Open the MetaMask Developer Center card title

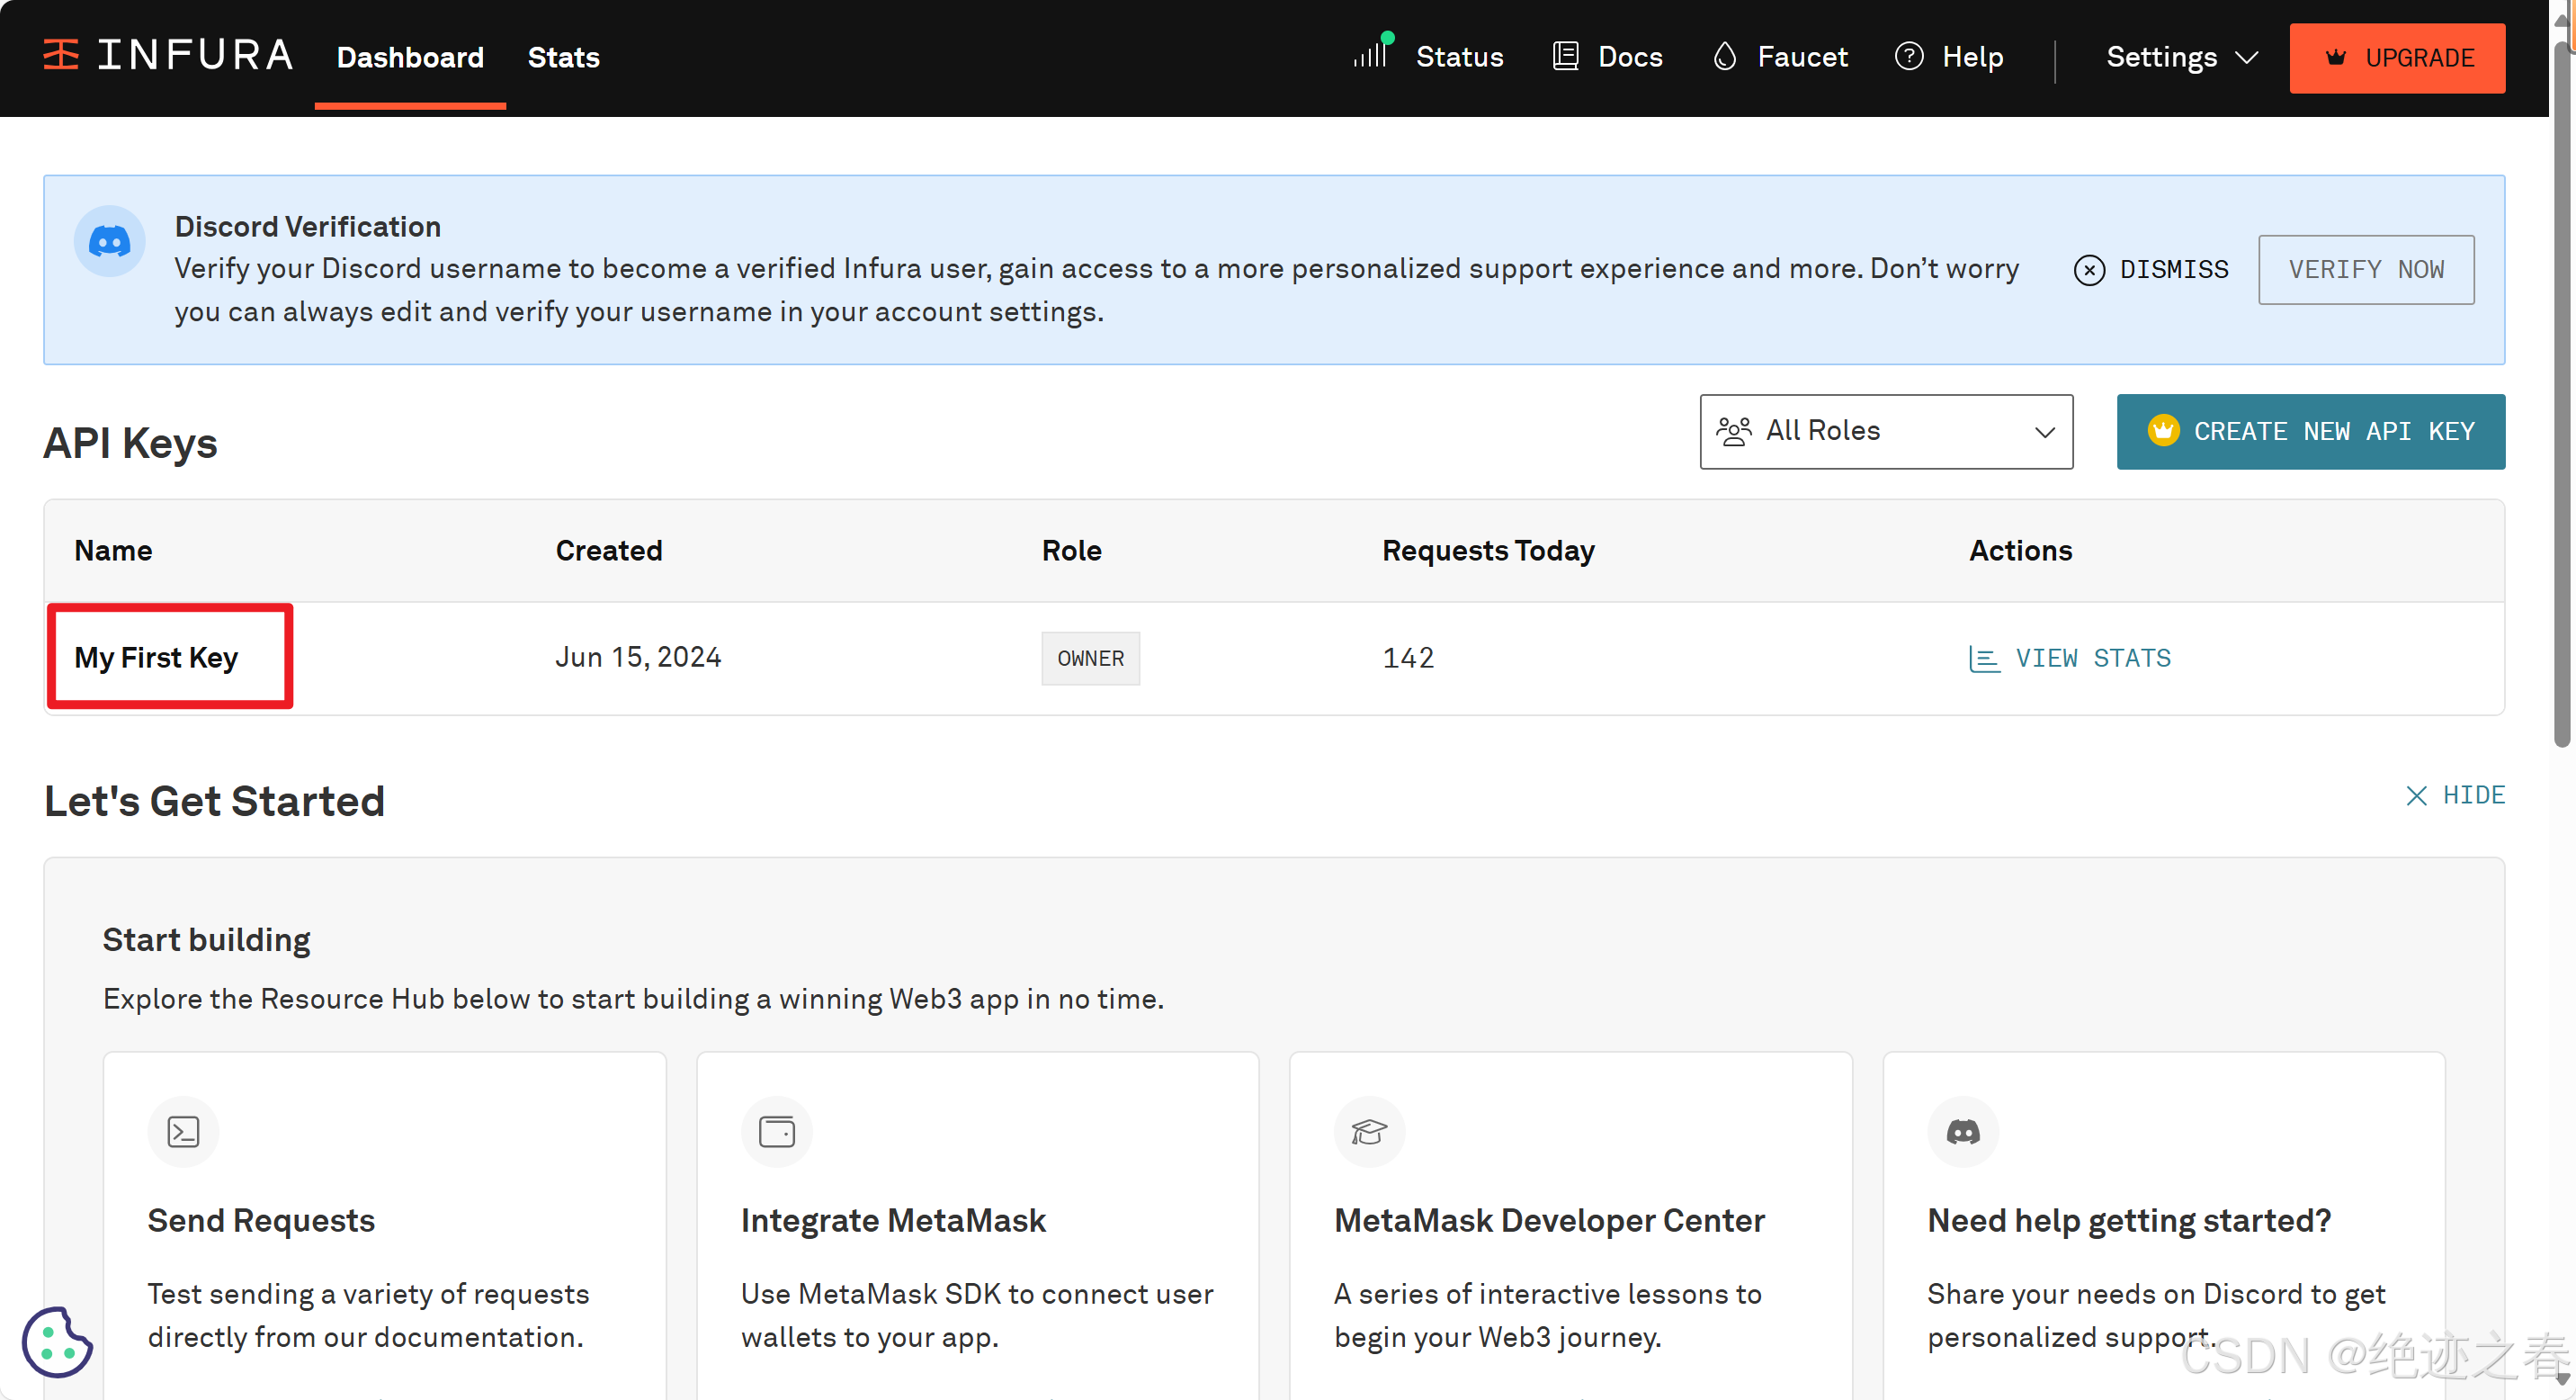pyautogui.click(x=1549, y=1221)
